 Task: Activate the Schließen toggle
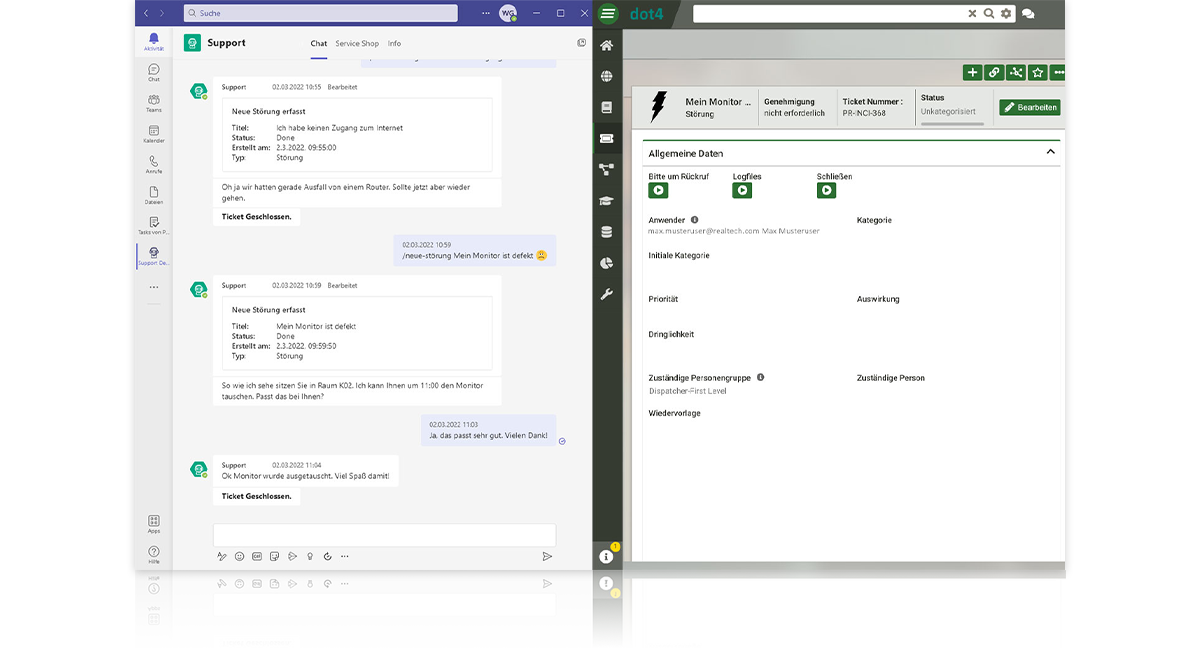click(826, 189)
